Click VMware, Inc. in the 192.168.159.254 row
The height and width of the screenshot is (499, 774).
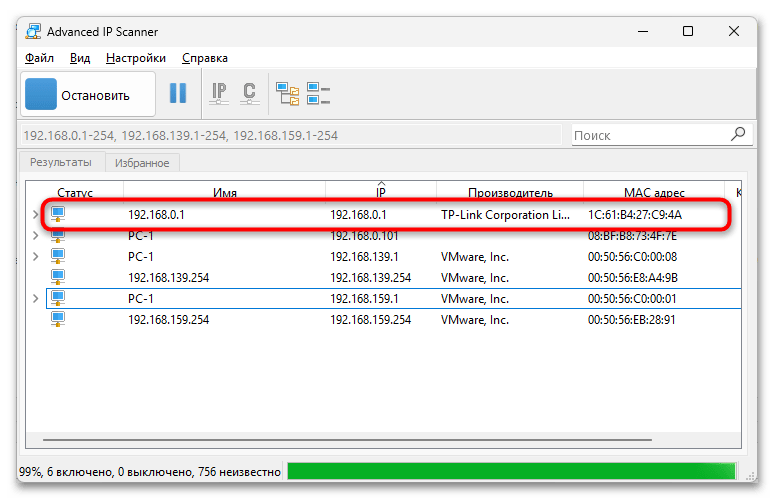pos(474,320)
